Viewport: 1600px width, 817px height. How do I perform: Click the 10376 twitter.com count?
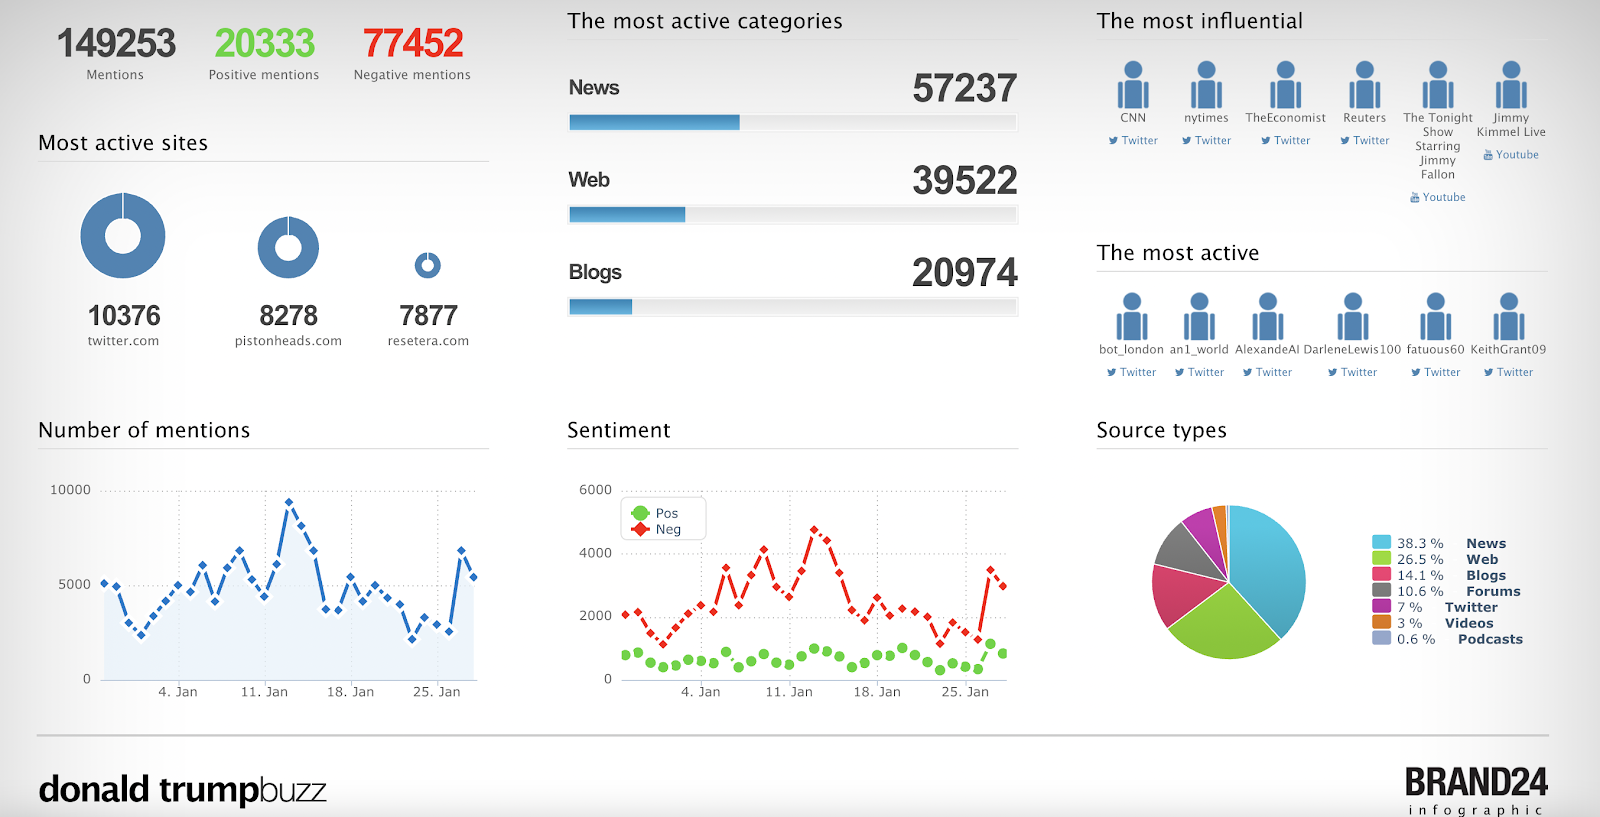[124, 316]
